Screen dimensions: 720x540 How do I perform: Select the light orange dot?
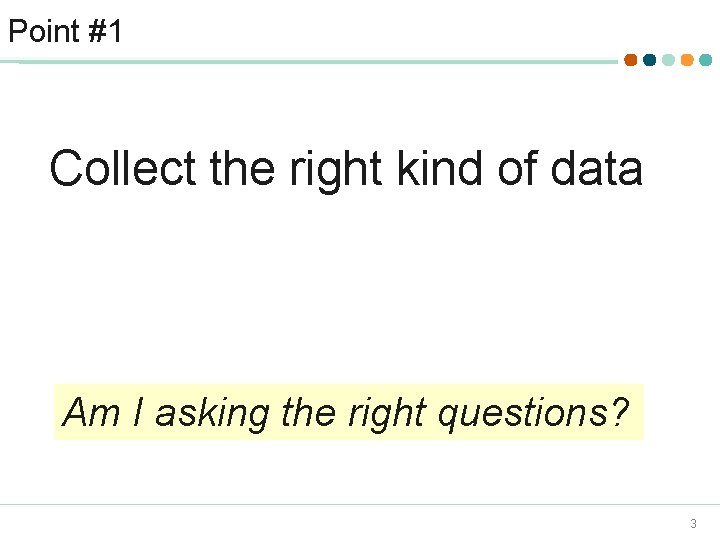687,60
